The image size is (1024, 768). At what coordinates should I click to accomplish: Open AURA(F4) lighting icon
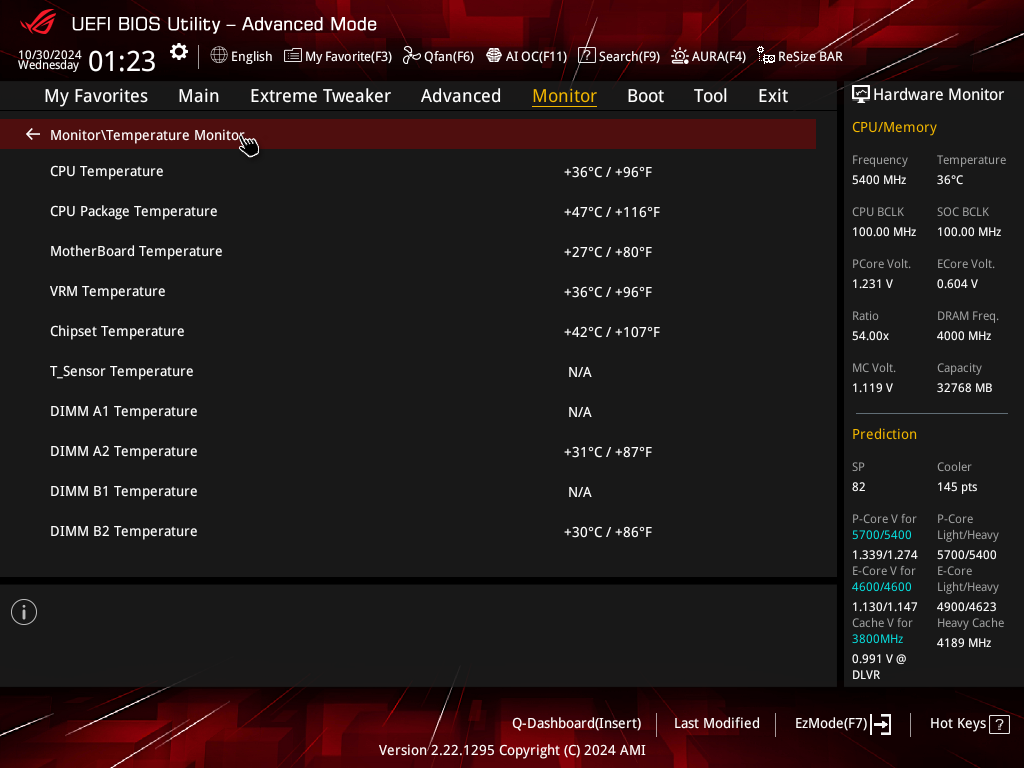coord(680,56)
